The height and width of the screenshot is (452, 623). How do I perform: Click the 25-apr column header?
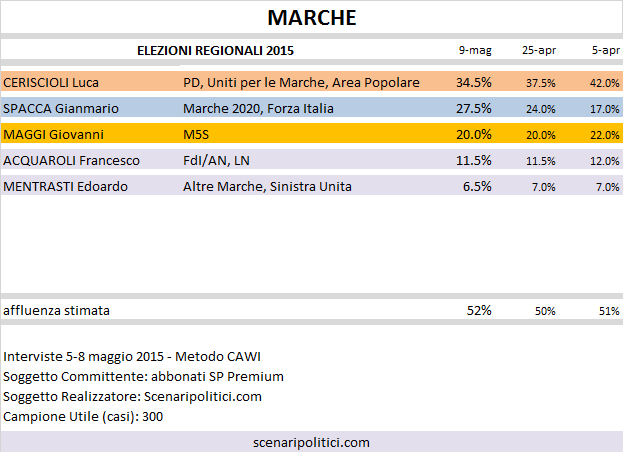pyautogui.click(x=539, y=50)
